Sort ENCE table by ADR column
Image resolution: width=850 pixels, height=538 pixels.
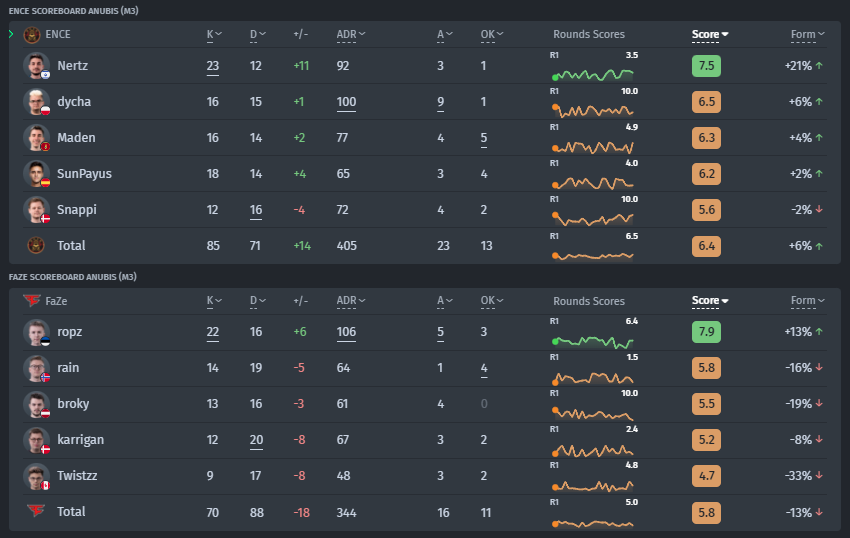351,35
